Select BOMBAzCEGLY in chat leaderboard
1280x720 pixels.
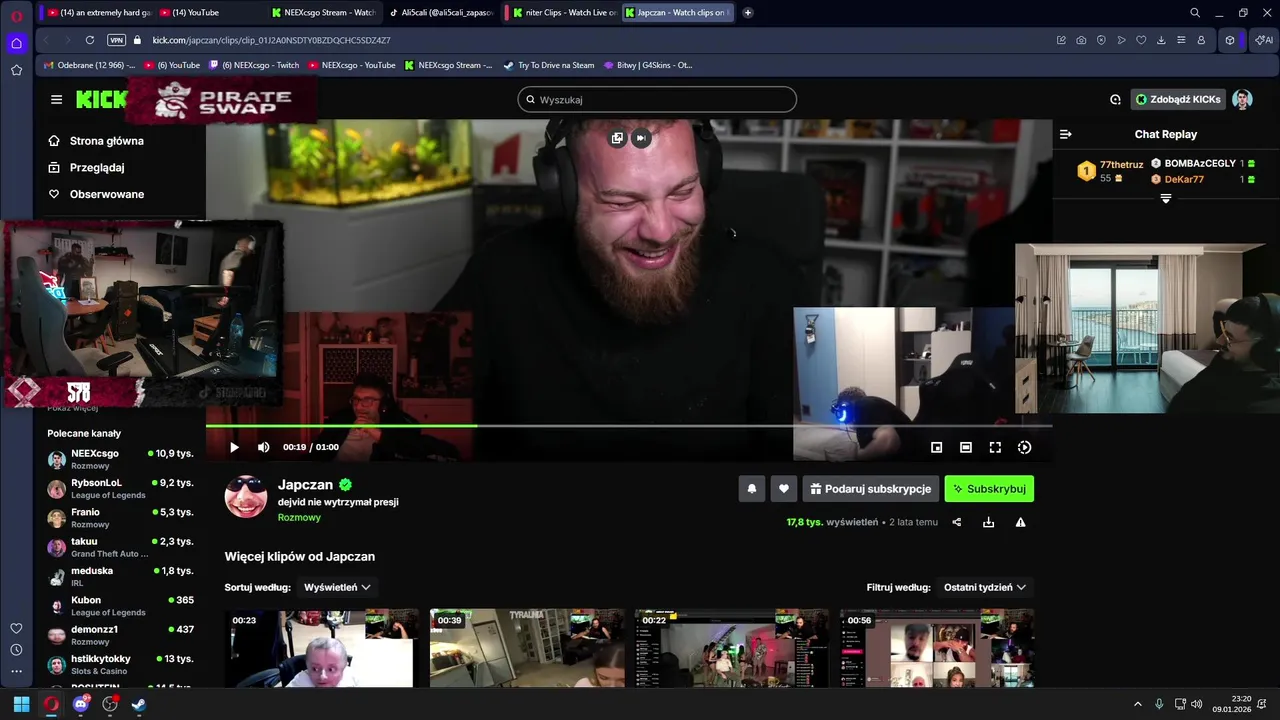pyautogui.click(x=1200, y=163)
